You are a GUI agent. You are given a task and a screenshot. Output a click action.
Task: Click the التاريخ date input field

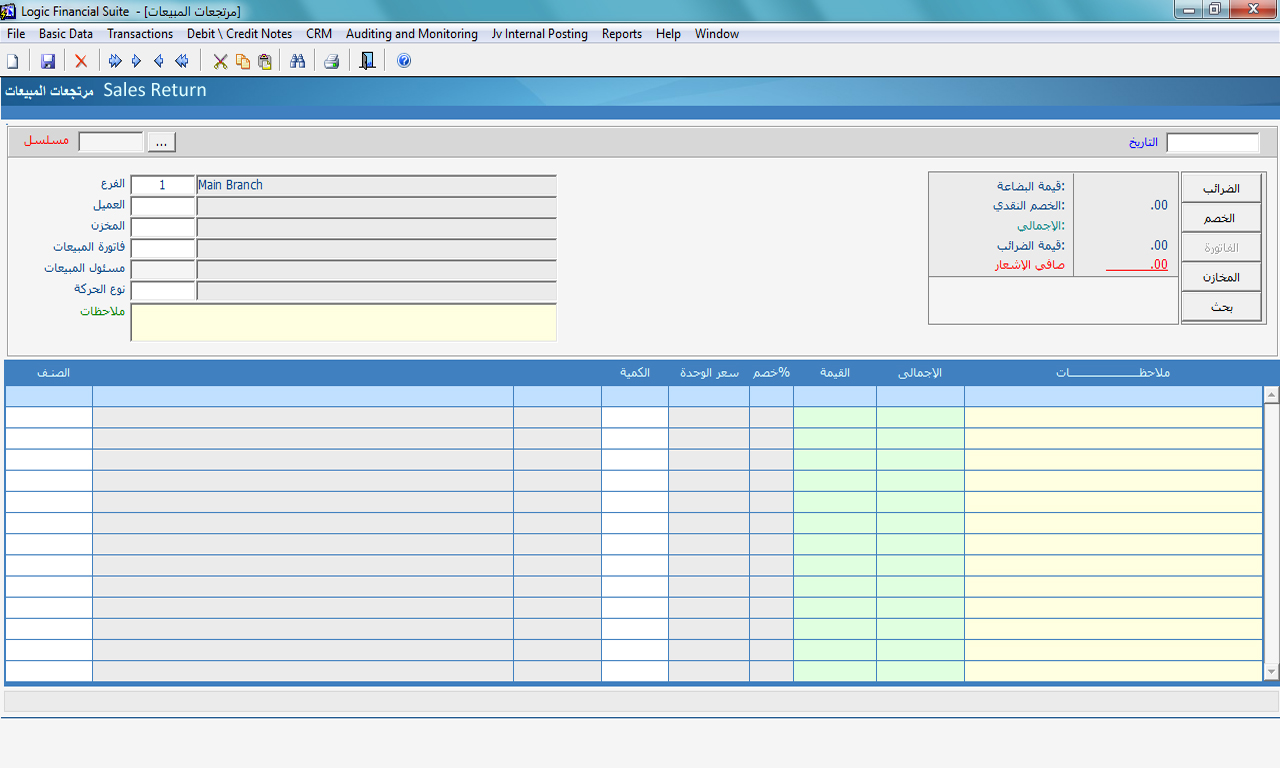[x=1212, y=142]
